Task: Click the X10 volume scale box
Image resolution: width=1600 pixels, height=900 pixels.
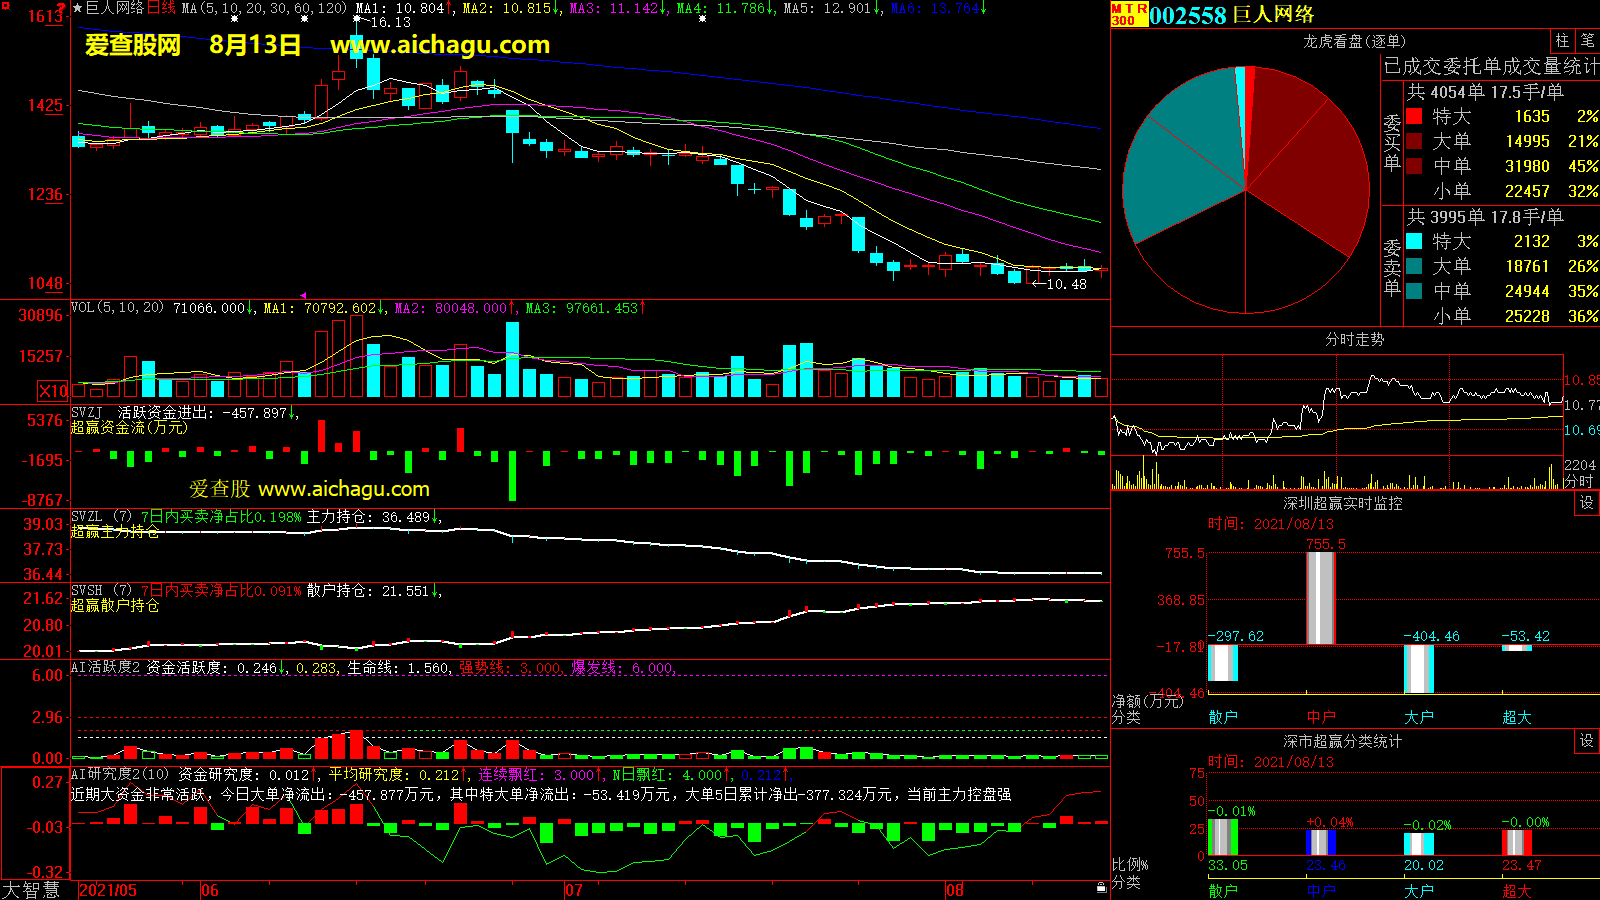Action: (53, 391)
